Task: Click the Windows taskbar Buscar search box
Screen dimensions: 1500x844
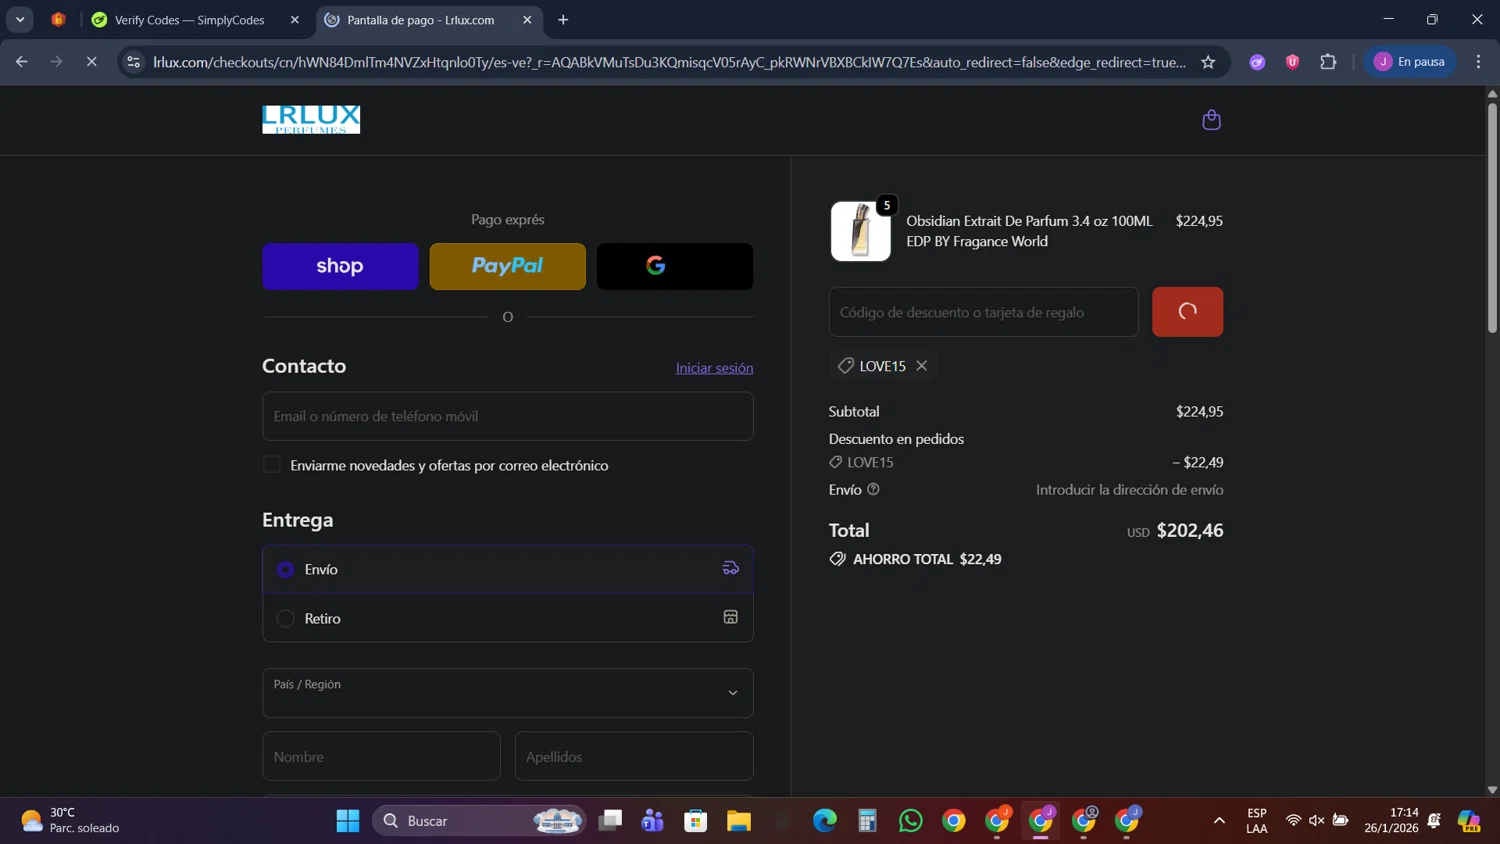Action: (x=480, y=821)
